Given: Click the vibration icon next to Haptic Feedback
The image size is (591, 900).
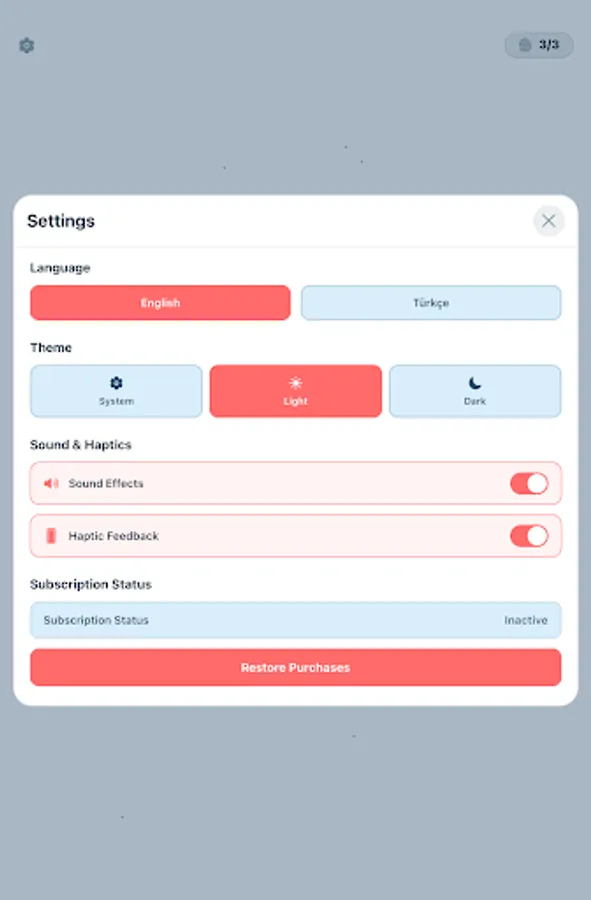Looking at the screenshot, I should 52,536.
